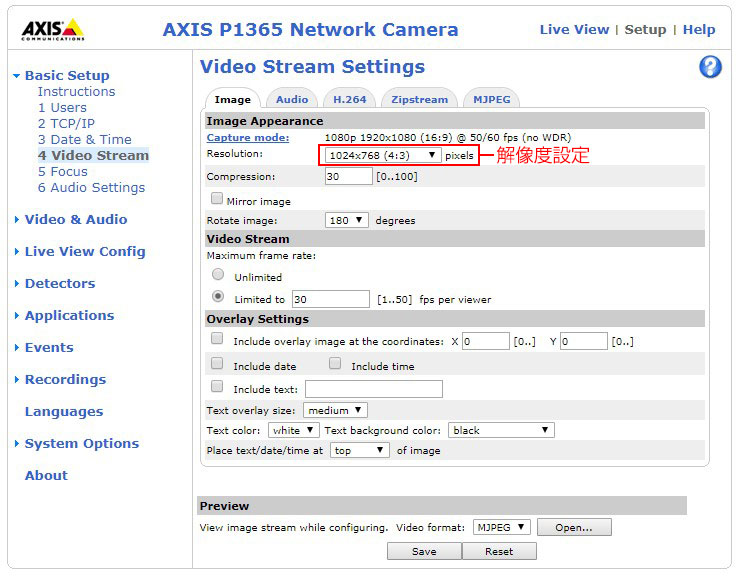This screenshot has height=577, width=741.
Task: Click the Open... preview button
Action: pyautogui.click(x=574, y=527)
